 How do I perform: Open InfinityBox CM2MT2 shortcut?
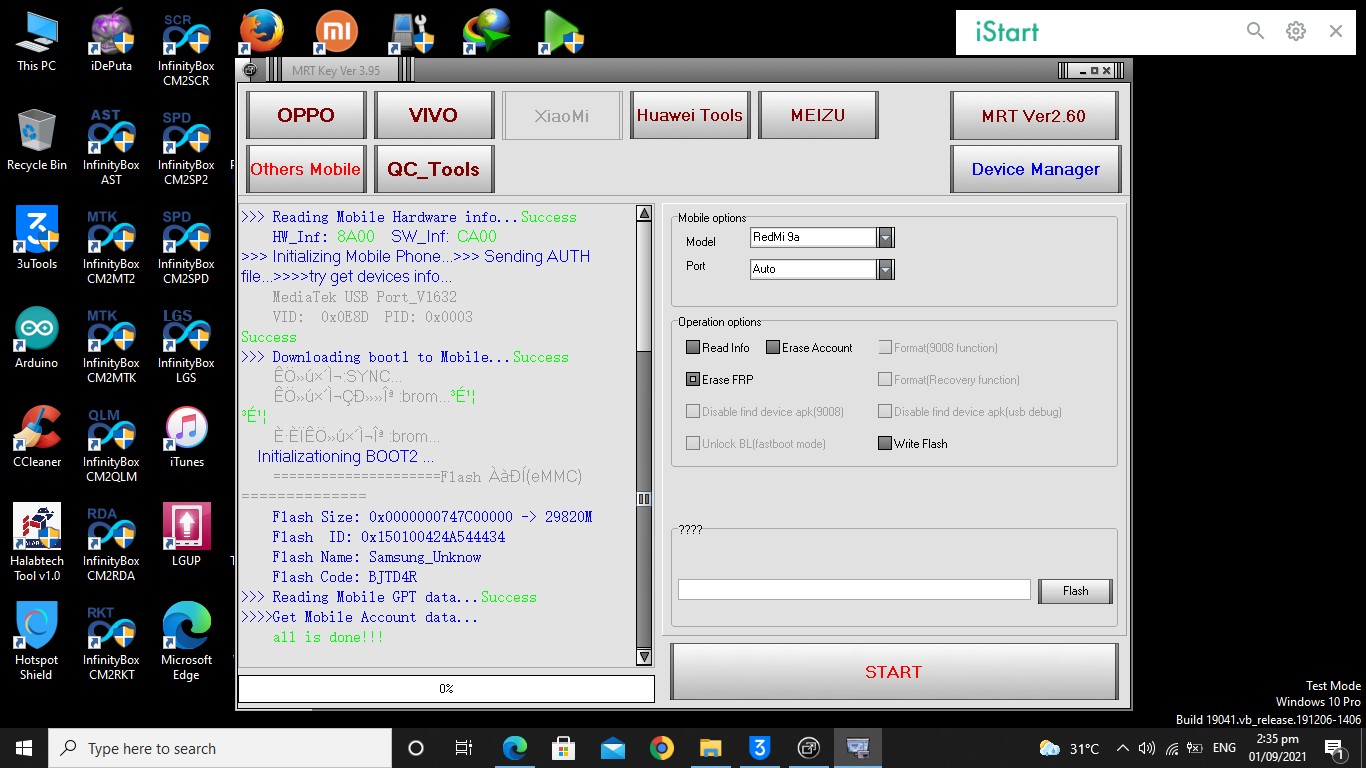(x=111, y=245)
